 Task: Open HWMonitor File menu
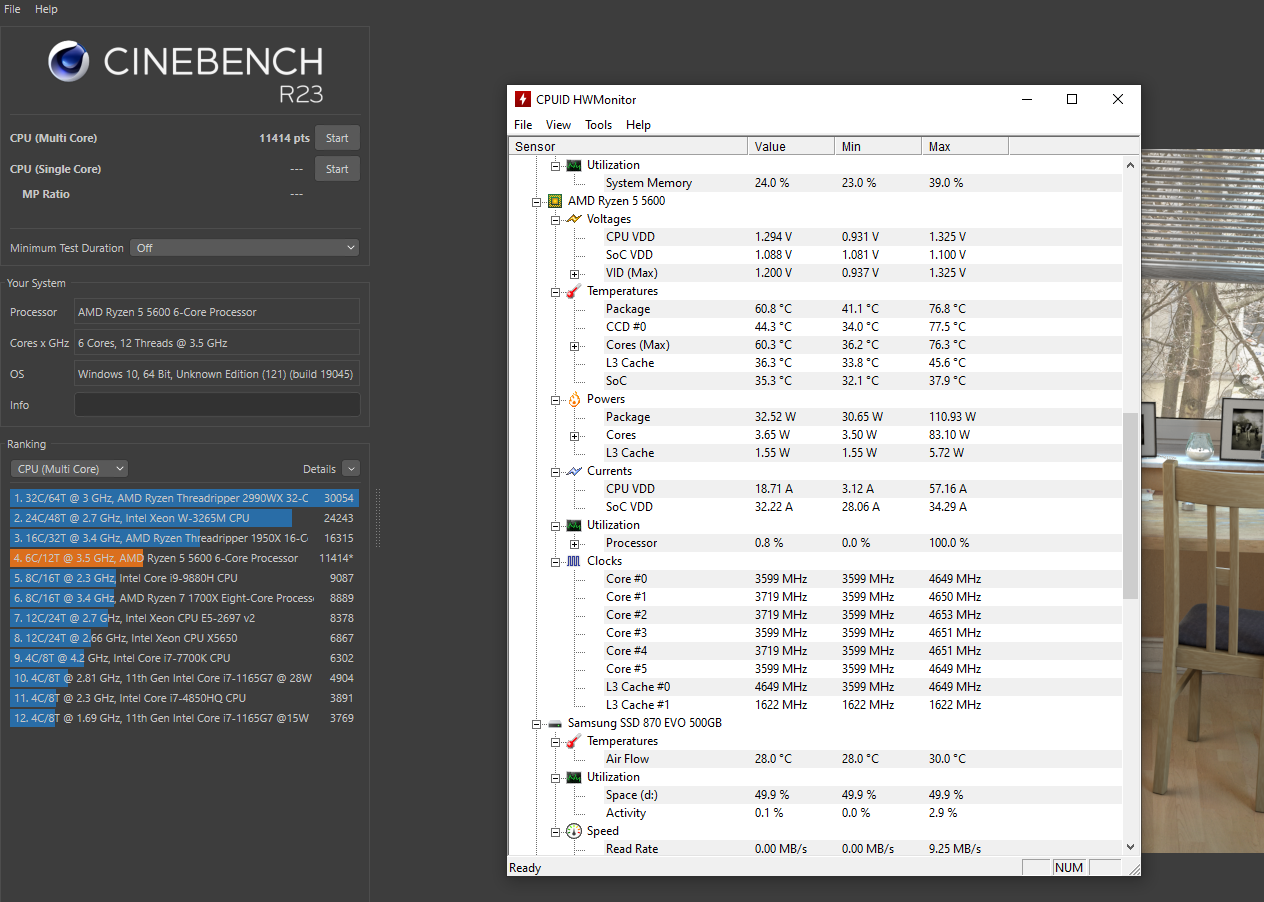point(523,125)
